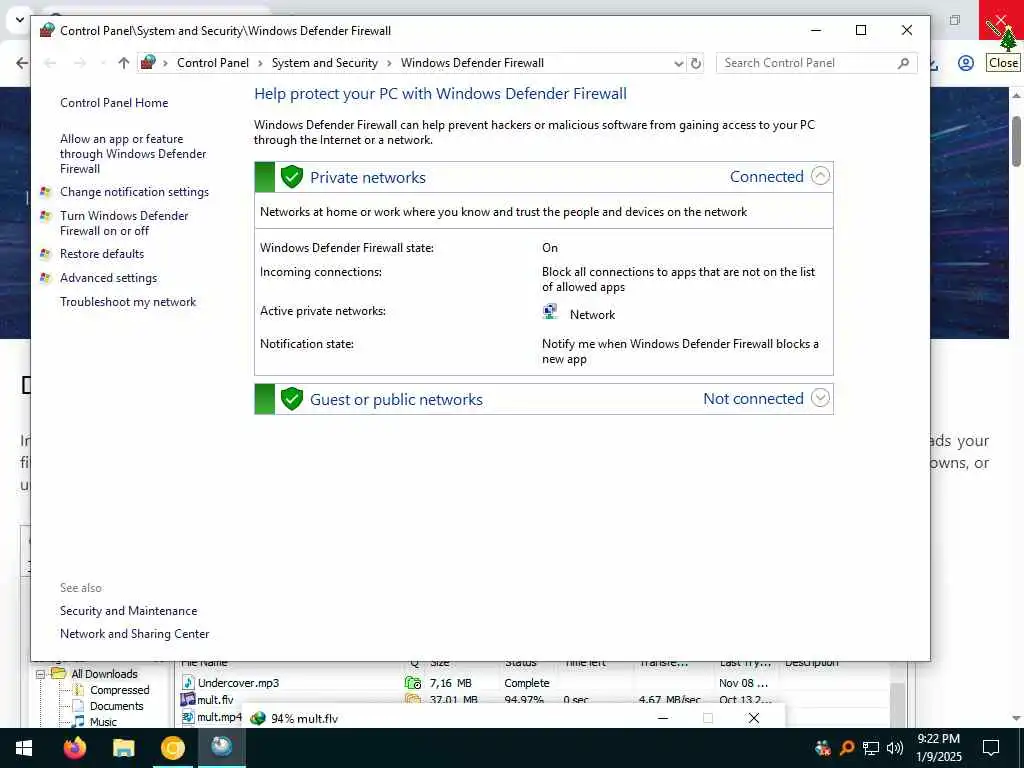Click browser profile icon behind the window

[x=966, y=63]
